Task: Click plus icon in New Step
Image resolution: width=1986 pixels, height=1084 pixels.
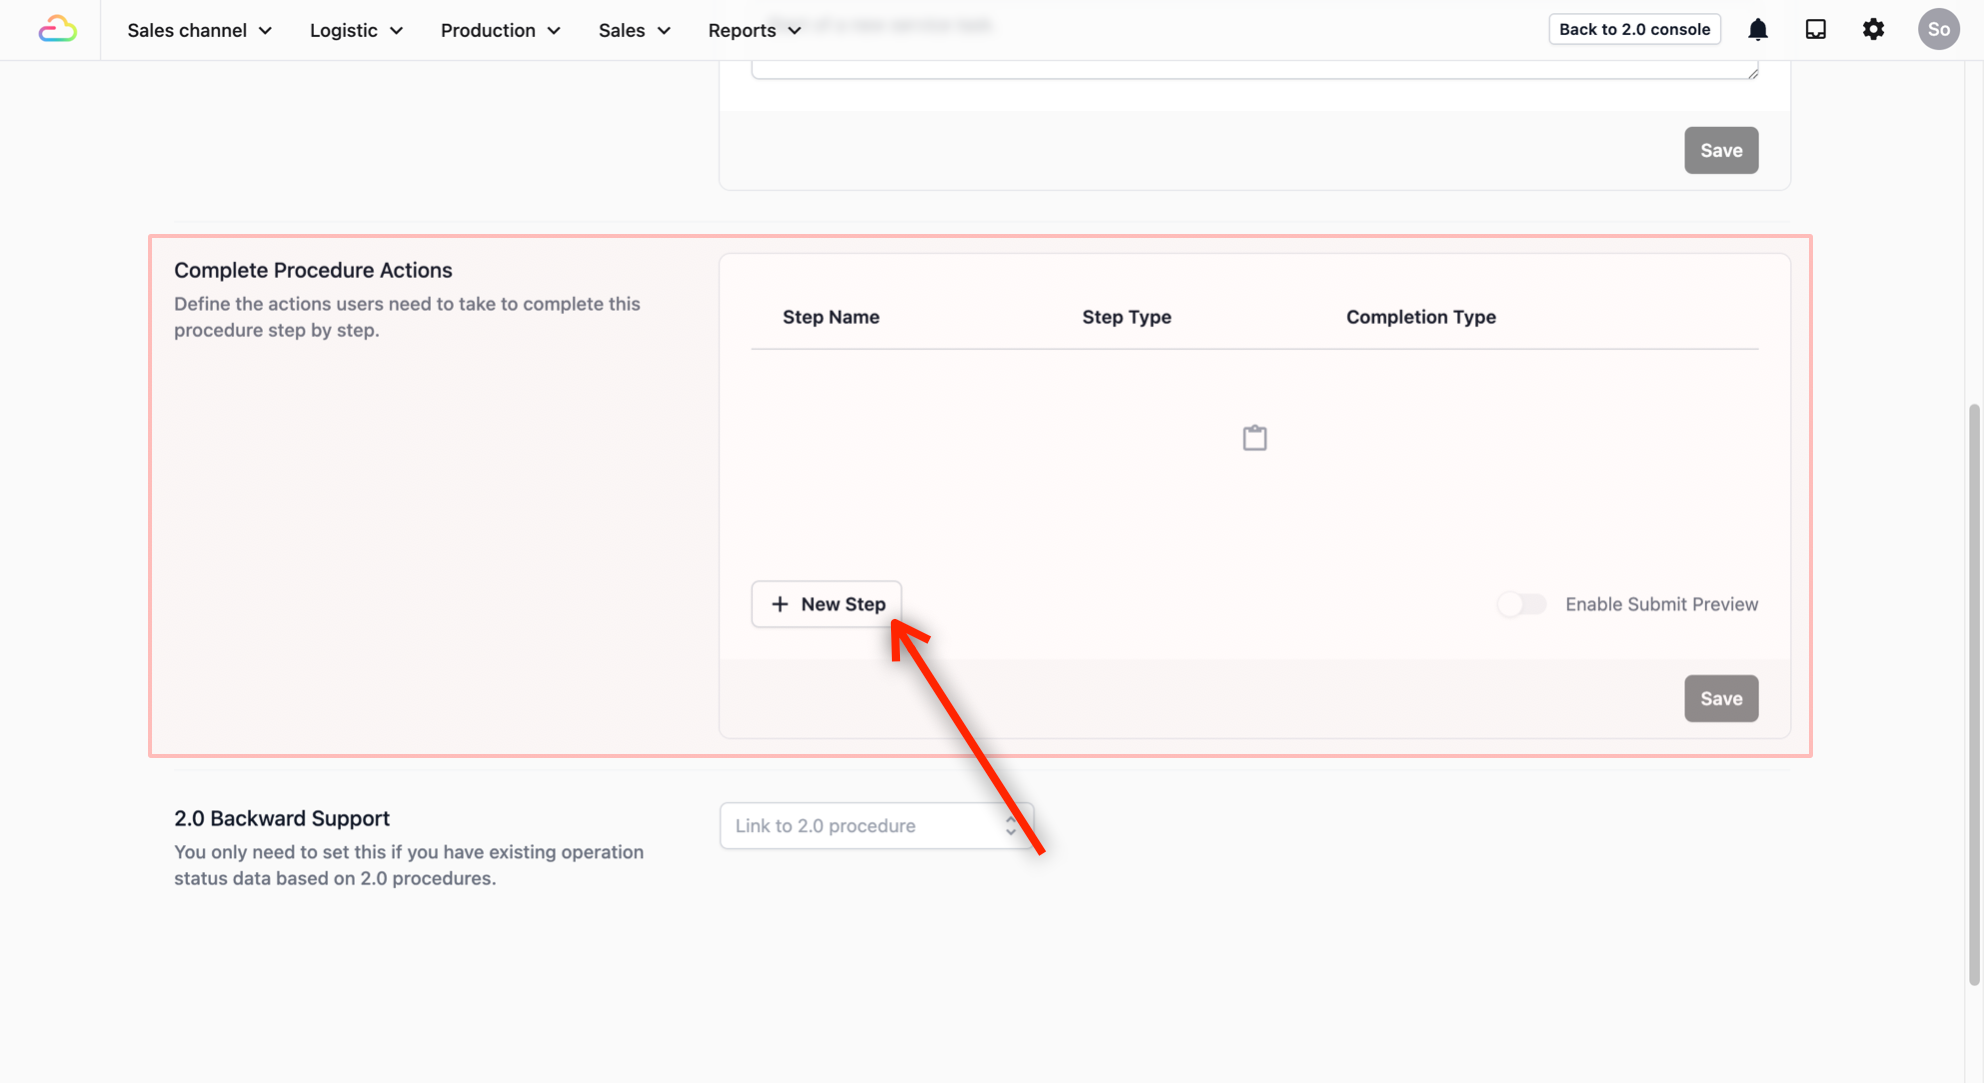Action: (x=780, y=604)
